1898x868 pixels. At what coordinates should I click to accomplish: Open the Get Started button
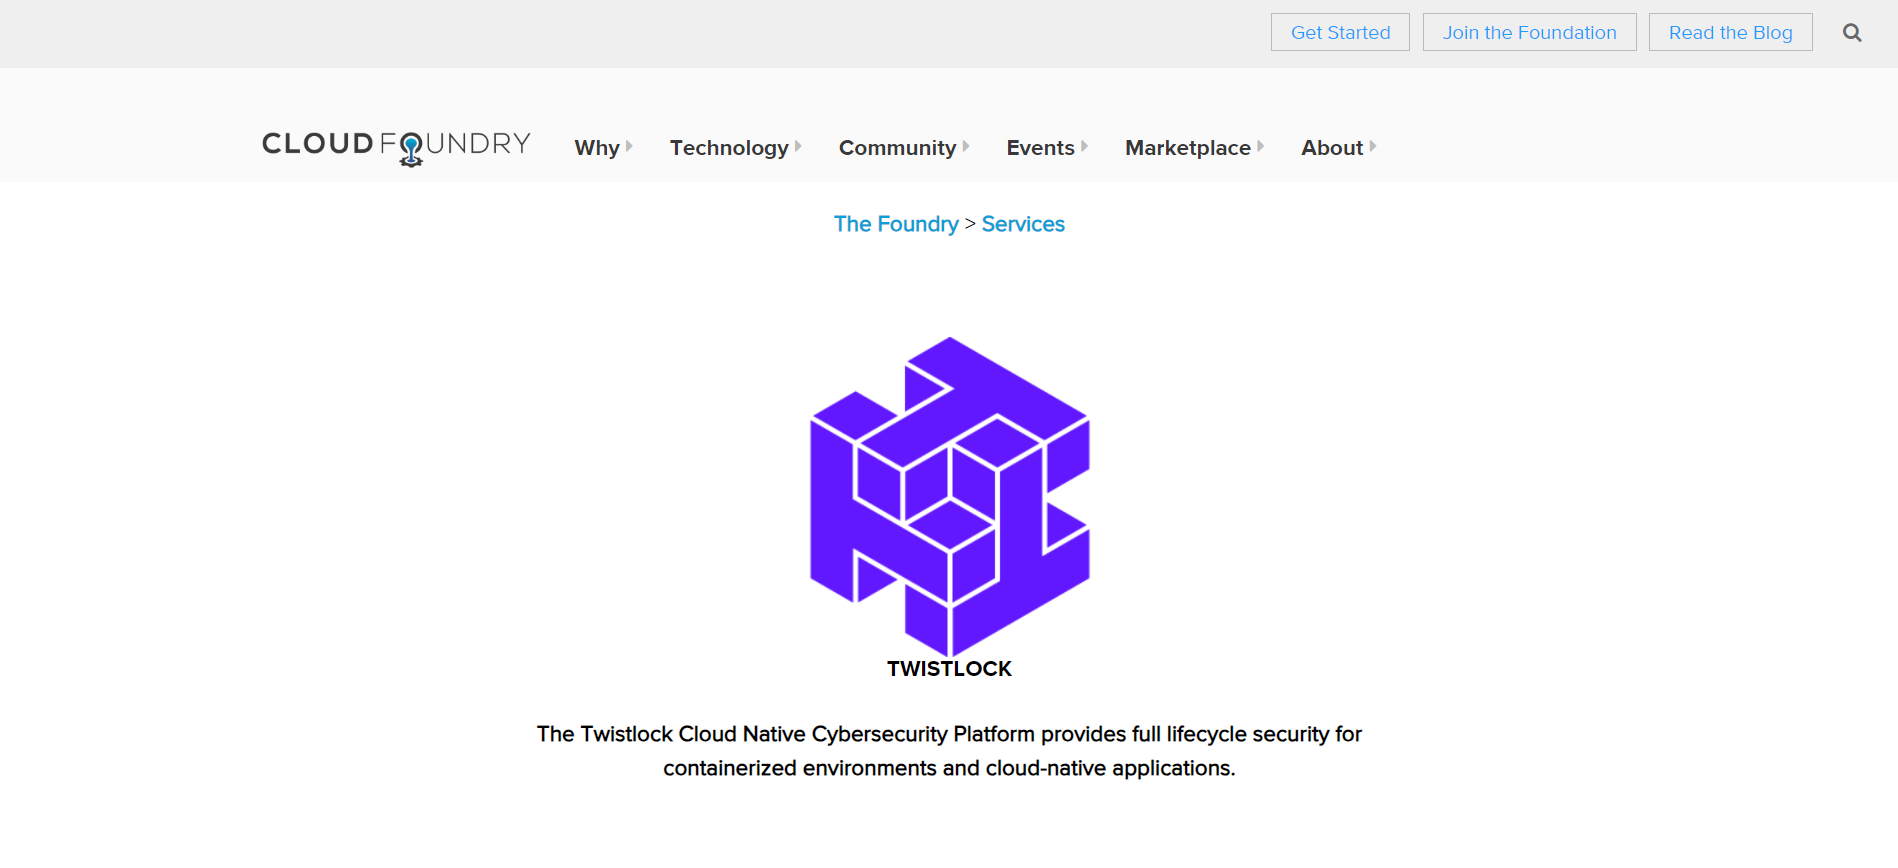tap(1340, 32)
